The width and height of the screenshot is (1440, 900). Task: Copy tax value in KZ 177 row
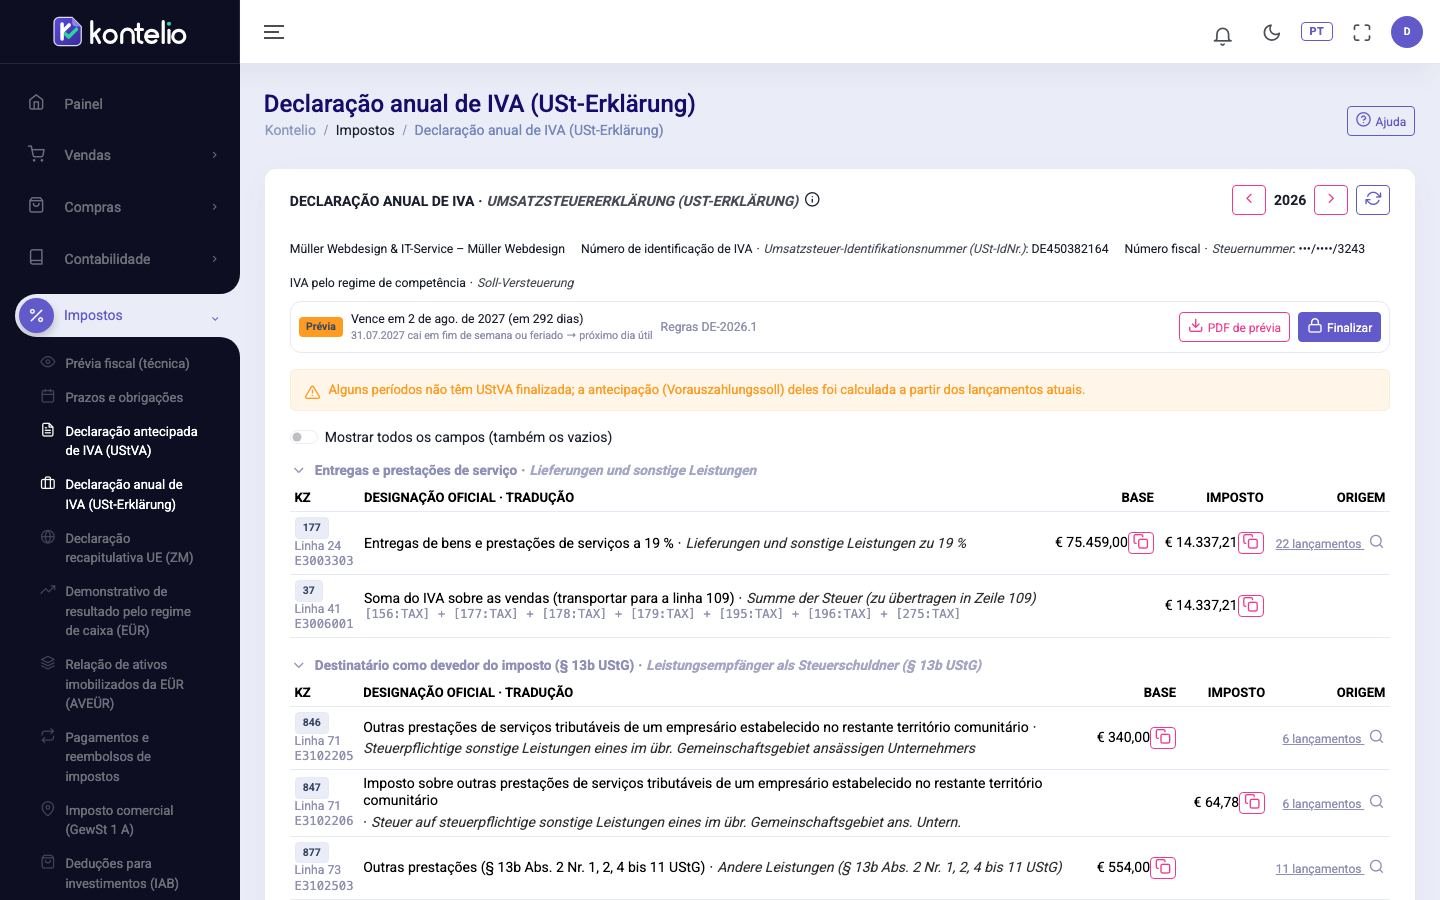coord(1251,543)
